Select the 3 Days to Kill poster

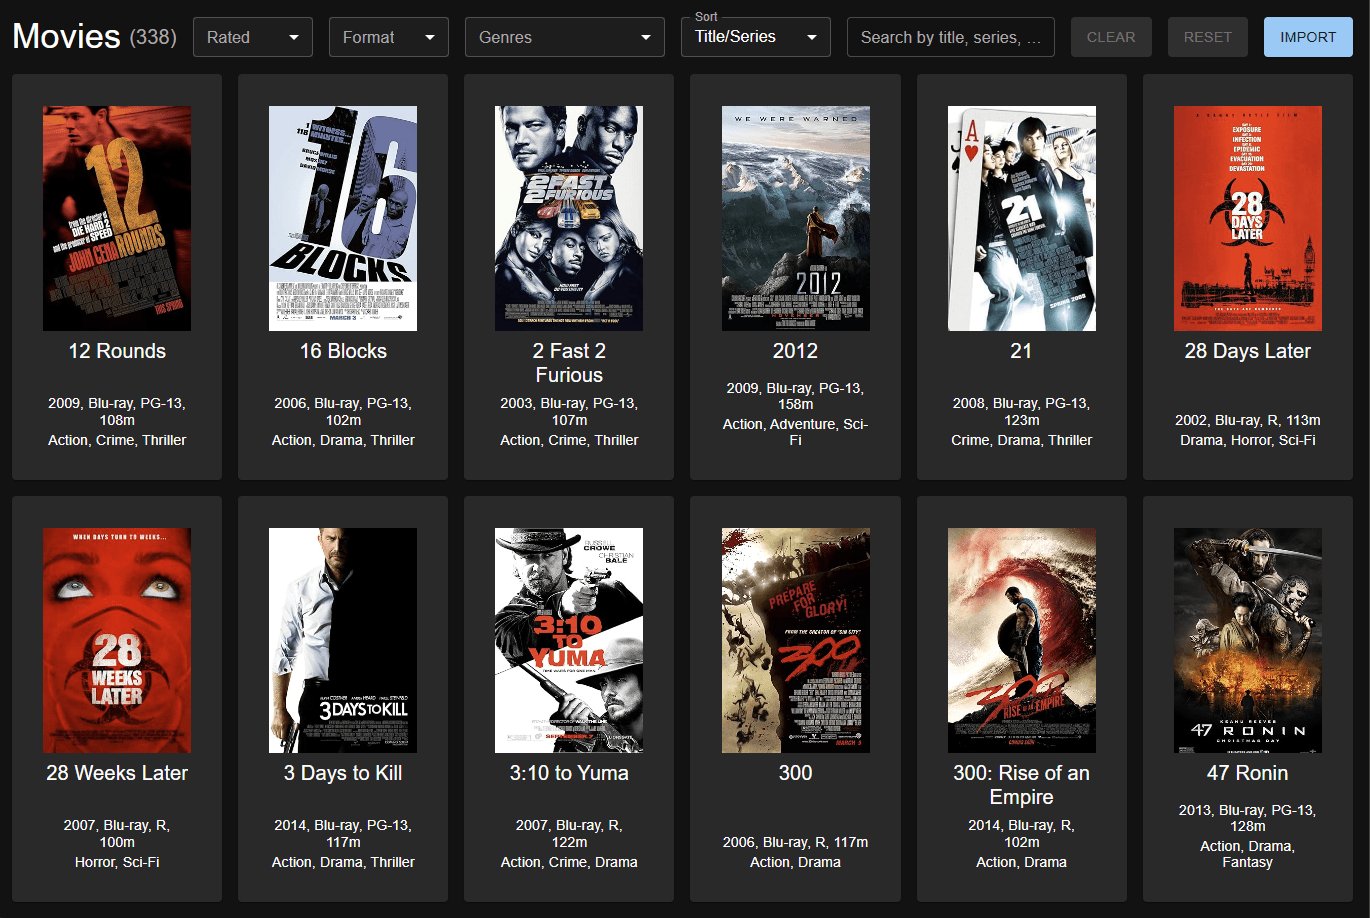point(343,640)
